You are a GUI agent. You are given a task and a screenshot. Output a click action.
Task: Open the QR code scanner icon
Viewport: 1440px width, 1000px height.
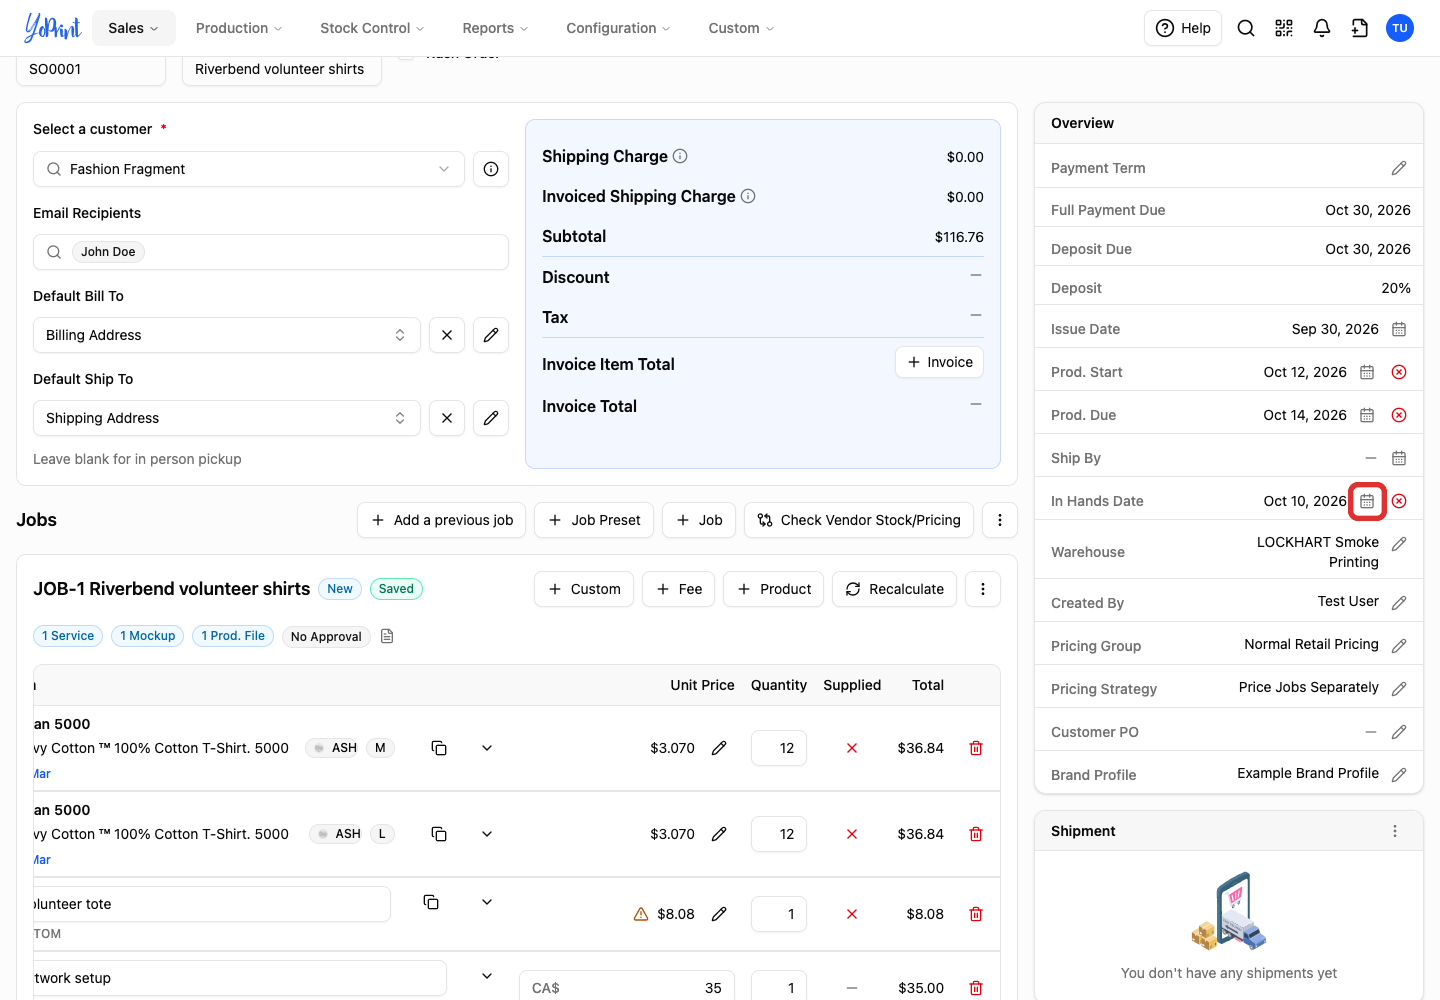(1284, 28)
